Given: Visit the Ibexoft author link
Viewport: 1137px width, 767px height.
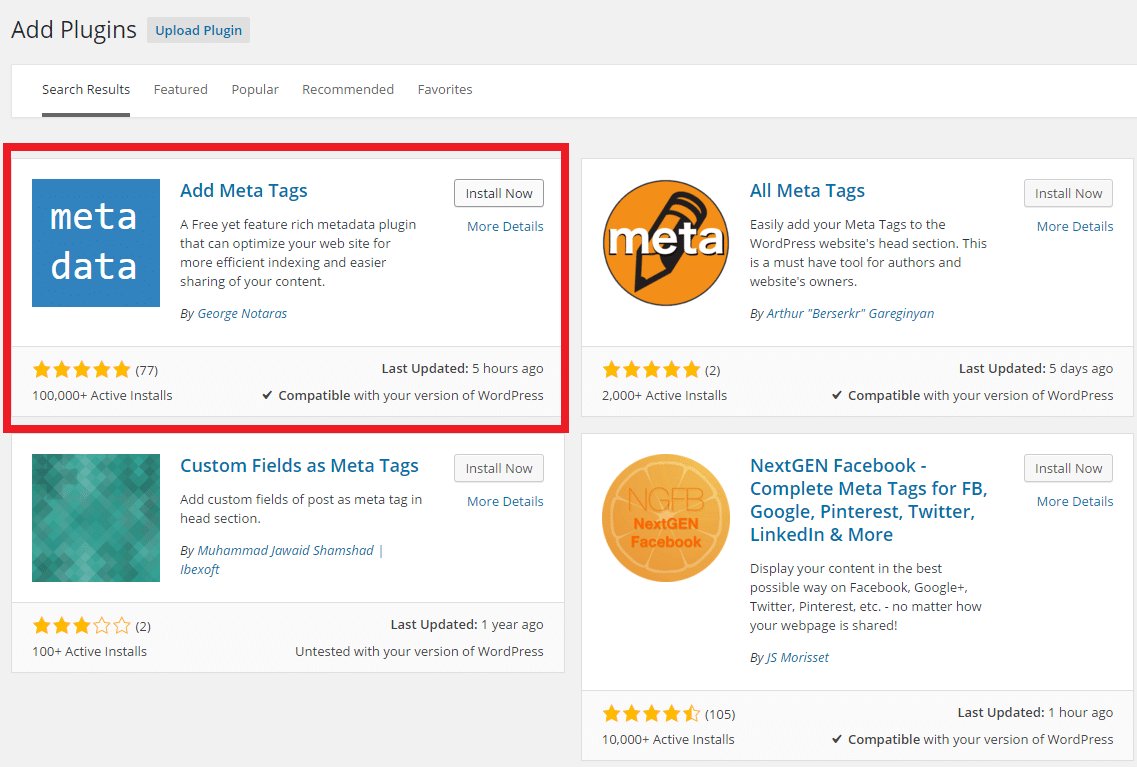Looking at the screenshot, I should 199,570.
